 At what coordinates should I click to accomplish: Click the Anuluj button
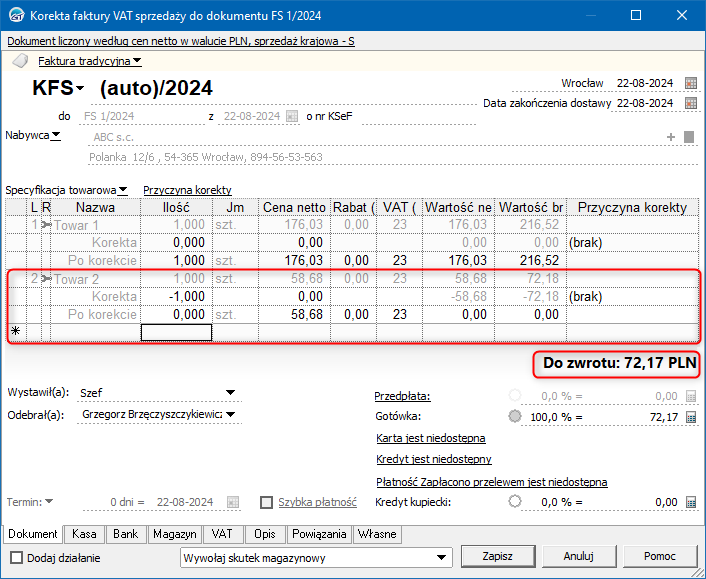[579, 556]
